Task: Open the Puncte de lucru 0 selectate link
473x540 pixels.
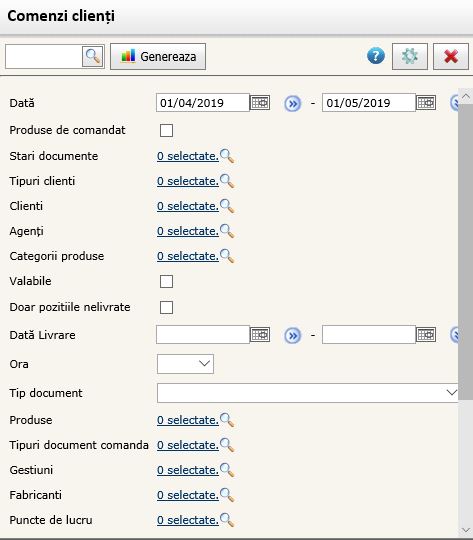Action: 188,520
